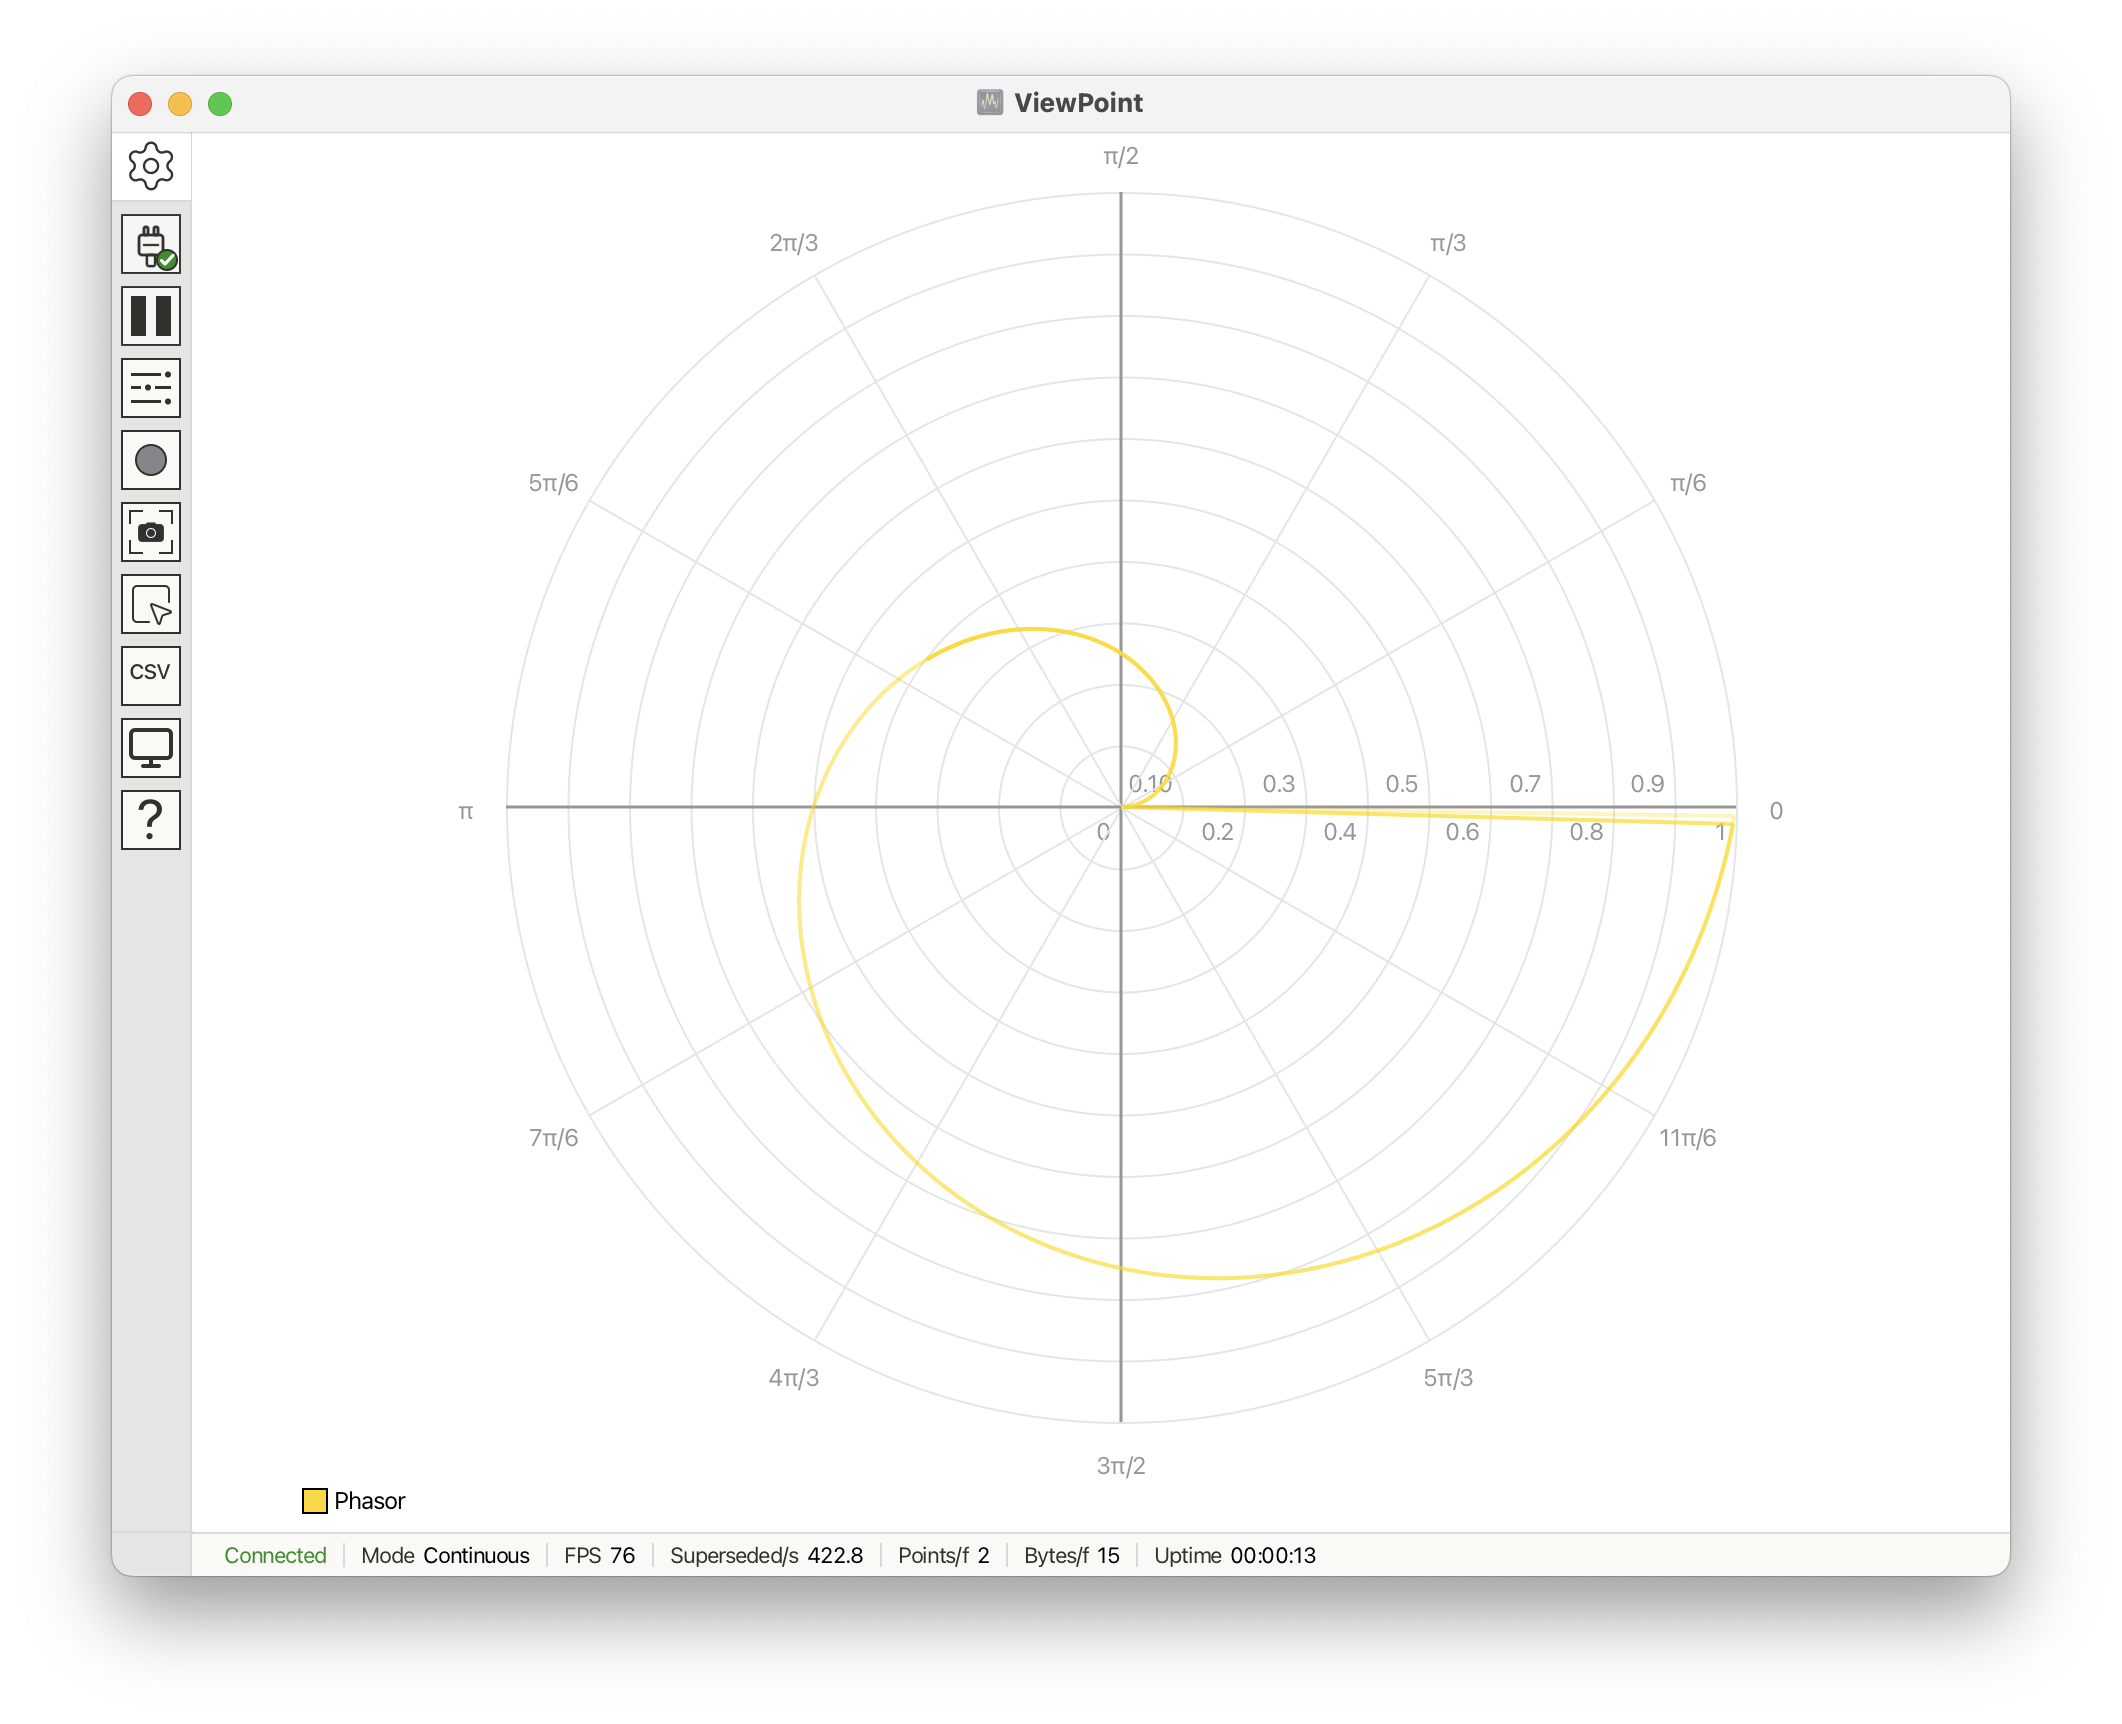Click the Phasor legend label
Viewport: 2122px width, 1724px height.
pos(370,1501)
